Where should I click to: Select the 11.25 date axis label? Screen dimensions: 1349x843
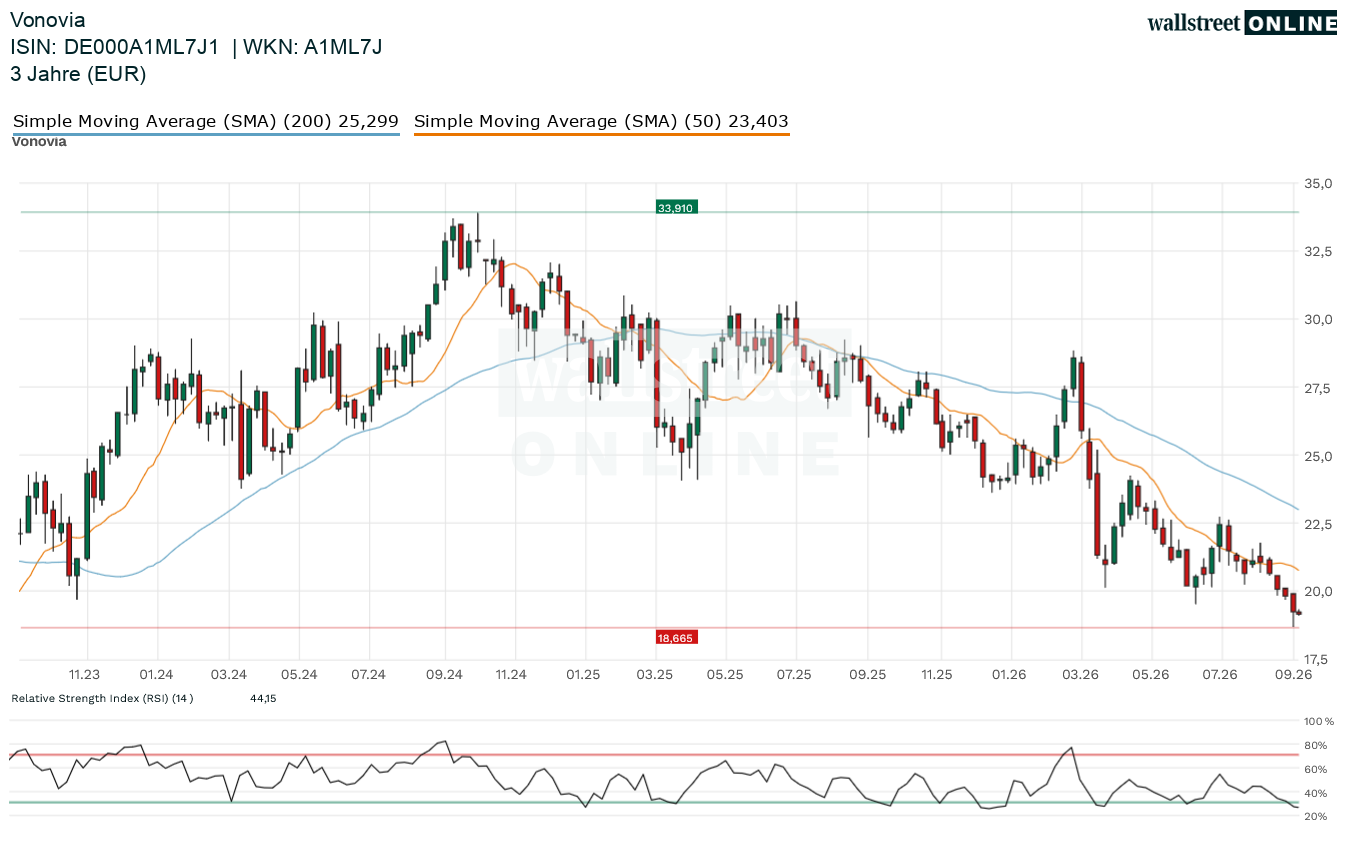937,675
